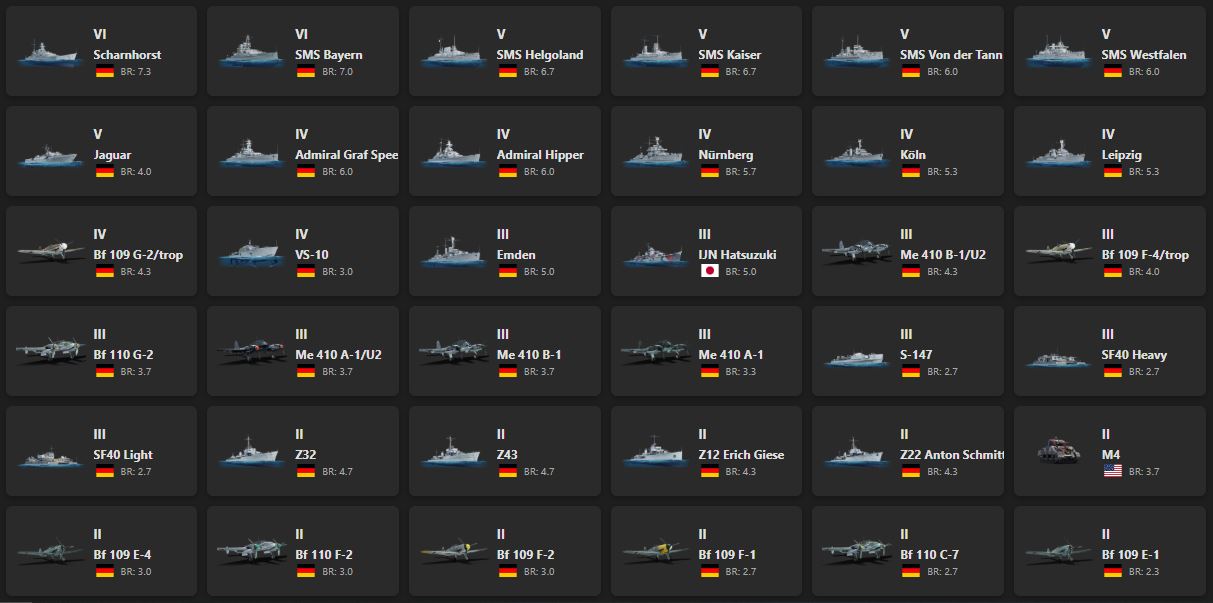Choose the VS-10 boat icon
The width and height of the screenshot is (1213, 603).
249,253
